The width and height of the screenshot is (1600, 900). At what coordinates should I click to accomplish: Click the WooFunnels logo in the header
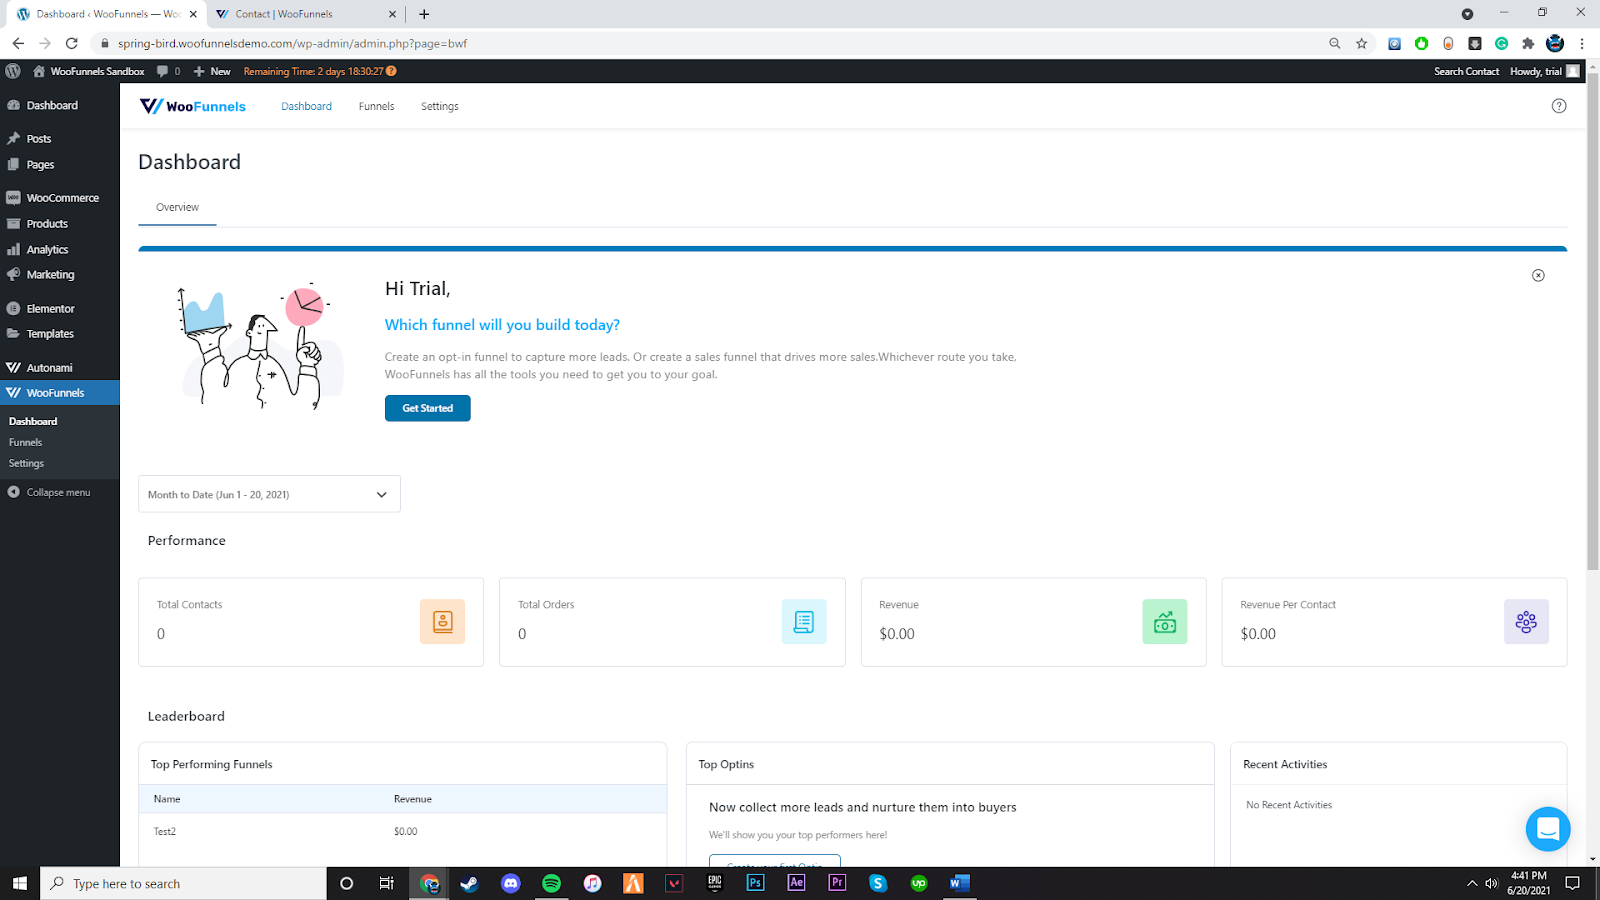[193, 106]
